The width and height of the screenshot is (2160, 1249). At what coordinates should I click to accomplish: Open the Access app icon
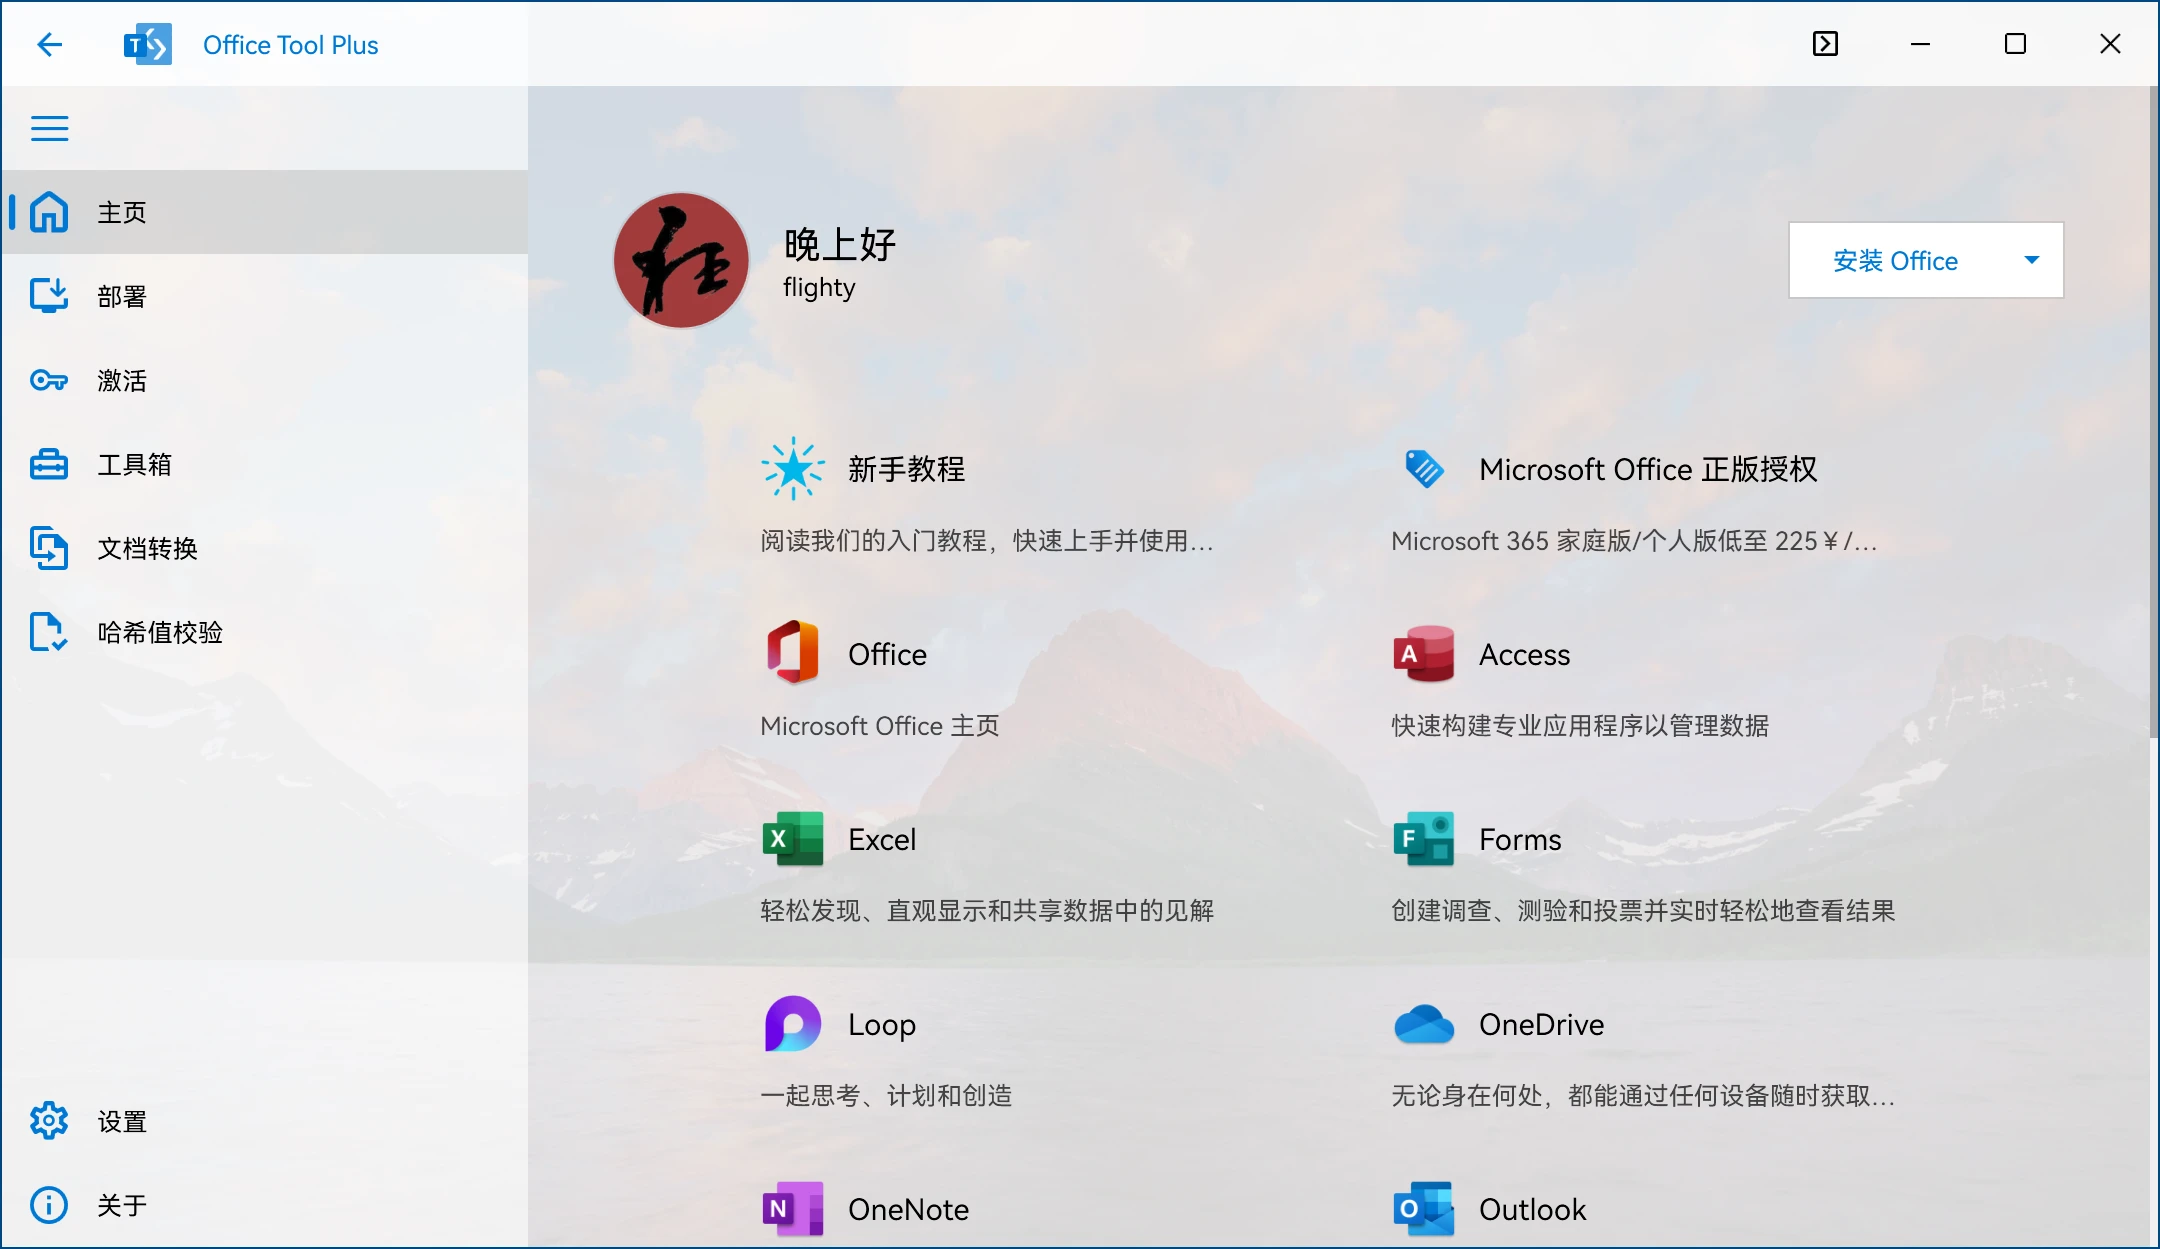pyautogui.click(x=1423, y=654)
